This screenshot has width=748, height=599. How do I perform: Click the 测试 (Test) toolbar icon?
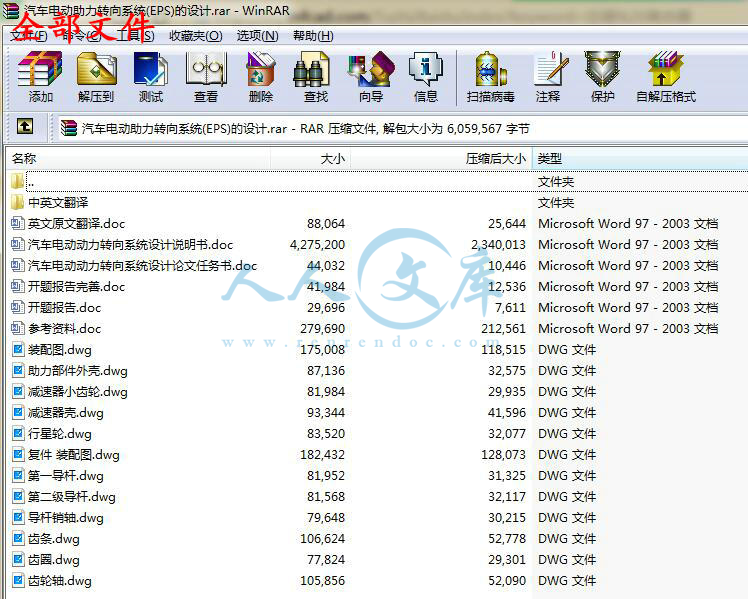click(x=151, y=70)
